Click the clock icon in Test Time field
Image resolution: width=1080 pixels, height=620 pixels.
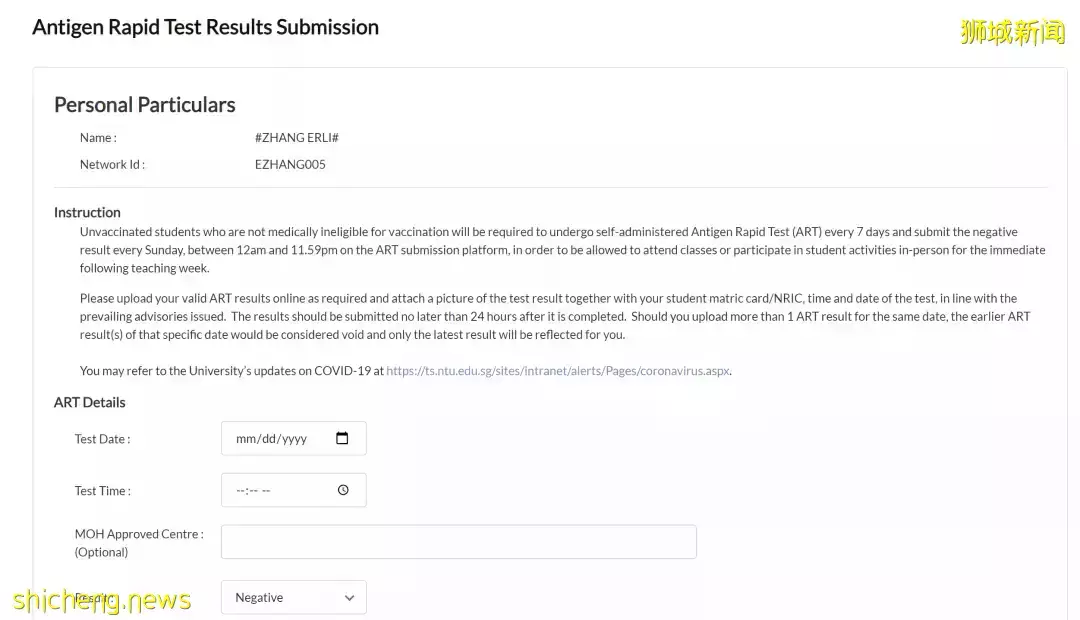343,490
